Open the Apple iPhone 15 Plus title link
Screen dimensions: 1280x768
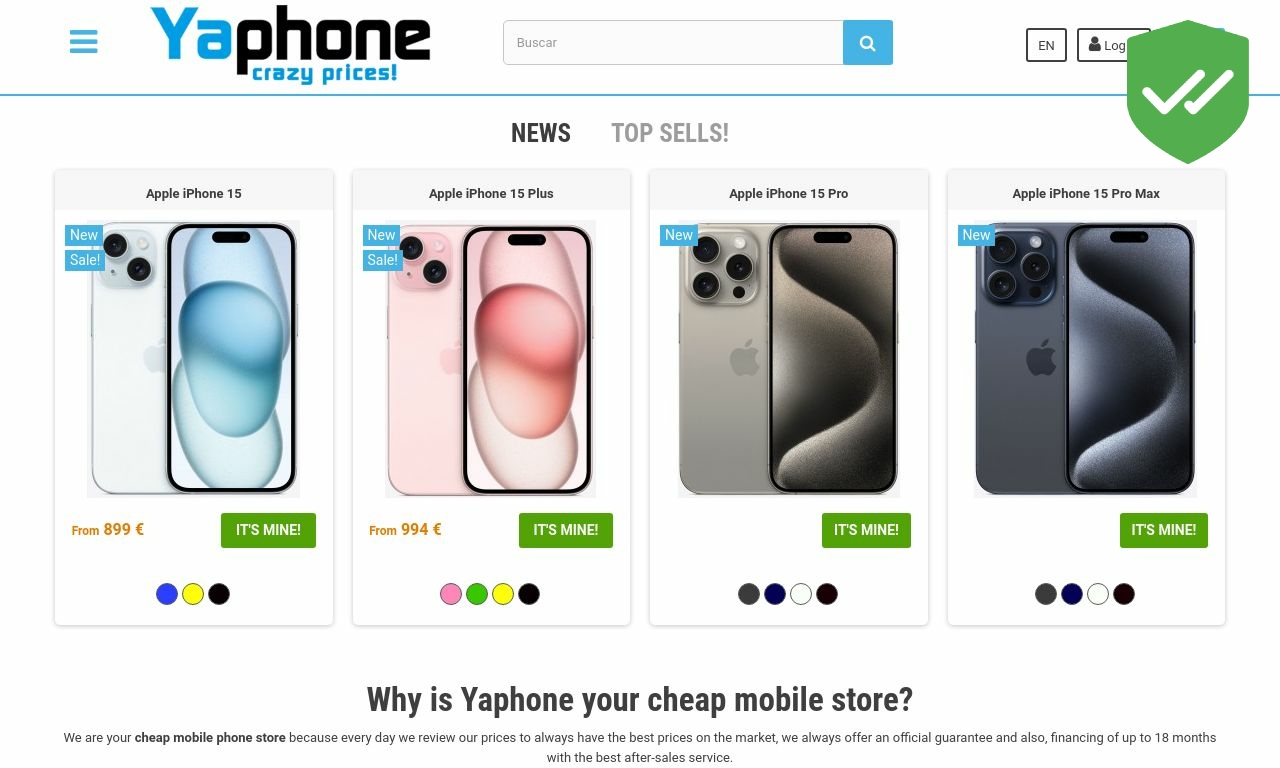(491, 193)
